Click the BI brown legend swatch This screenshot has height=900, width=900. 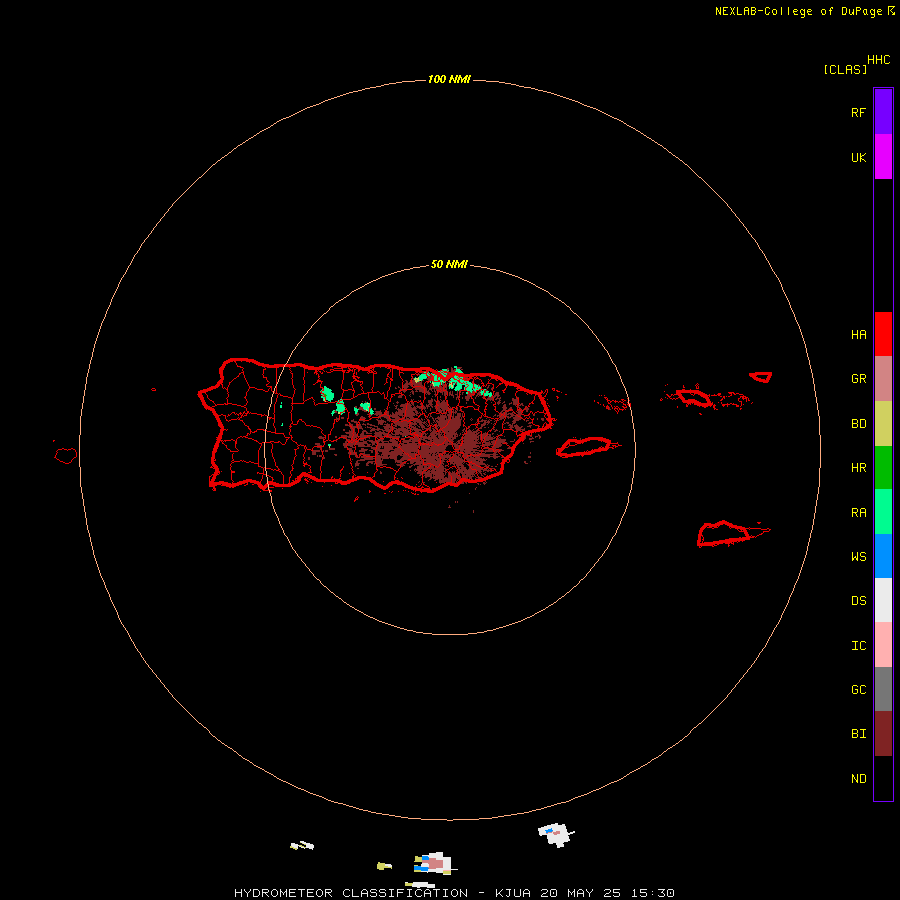coord(883,734)
